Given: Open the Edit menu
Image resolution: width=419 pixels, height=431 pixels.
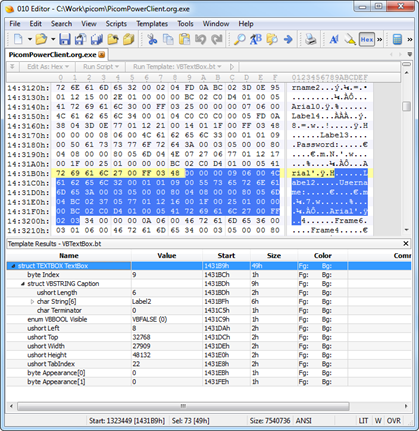Looking at the screenshot, I should point(35,24).
